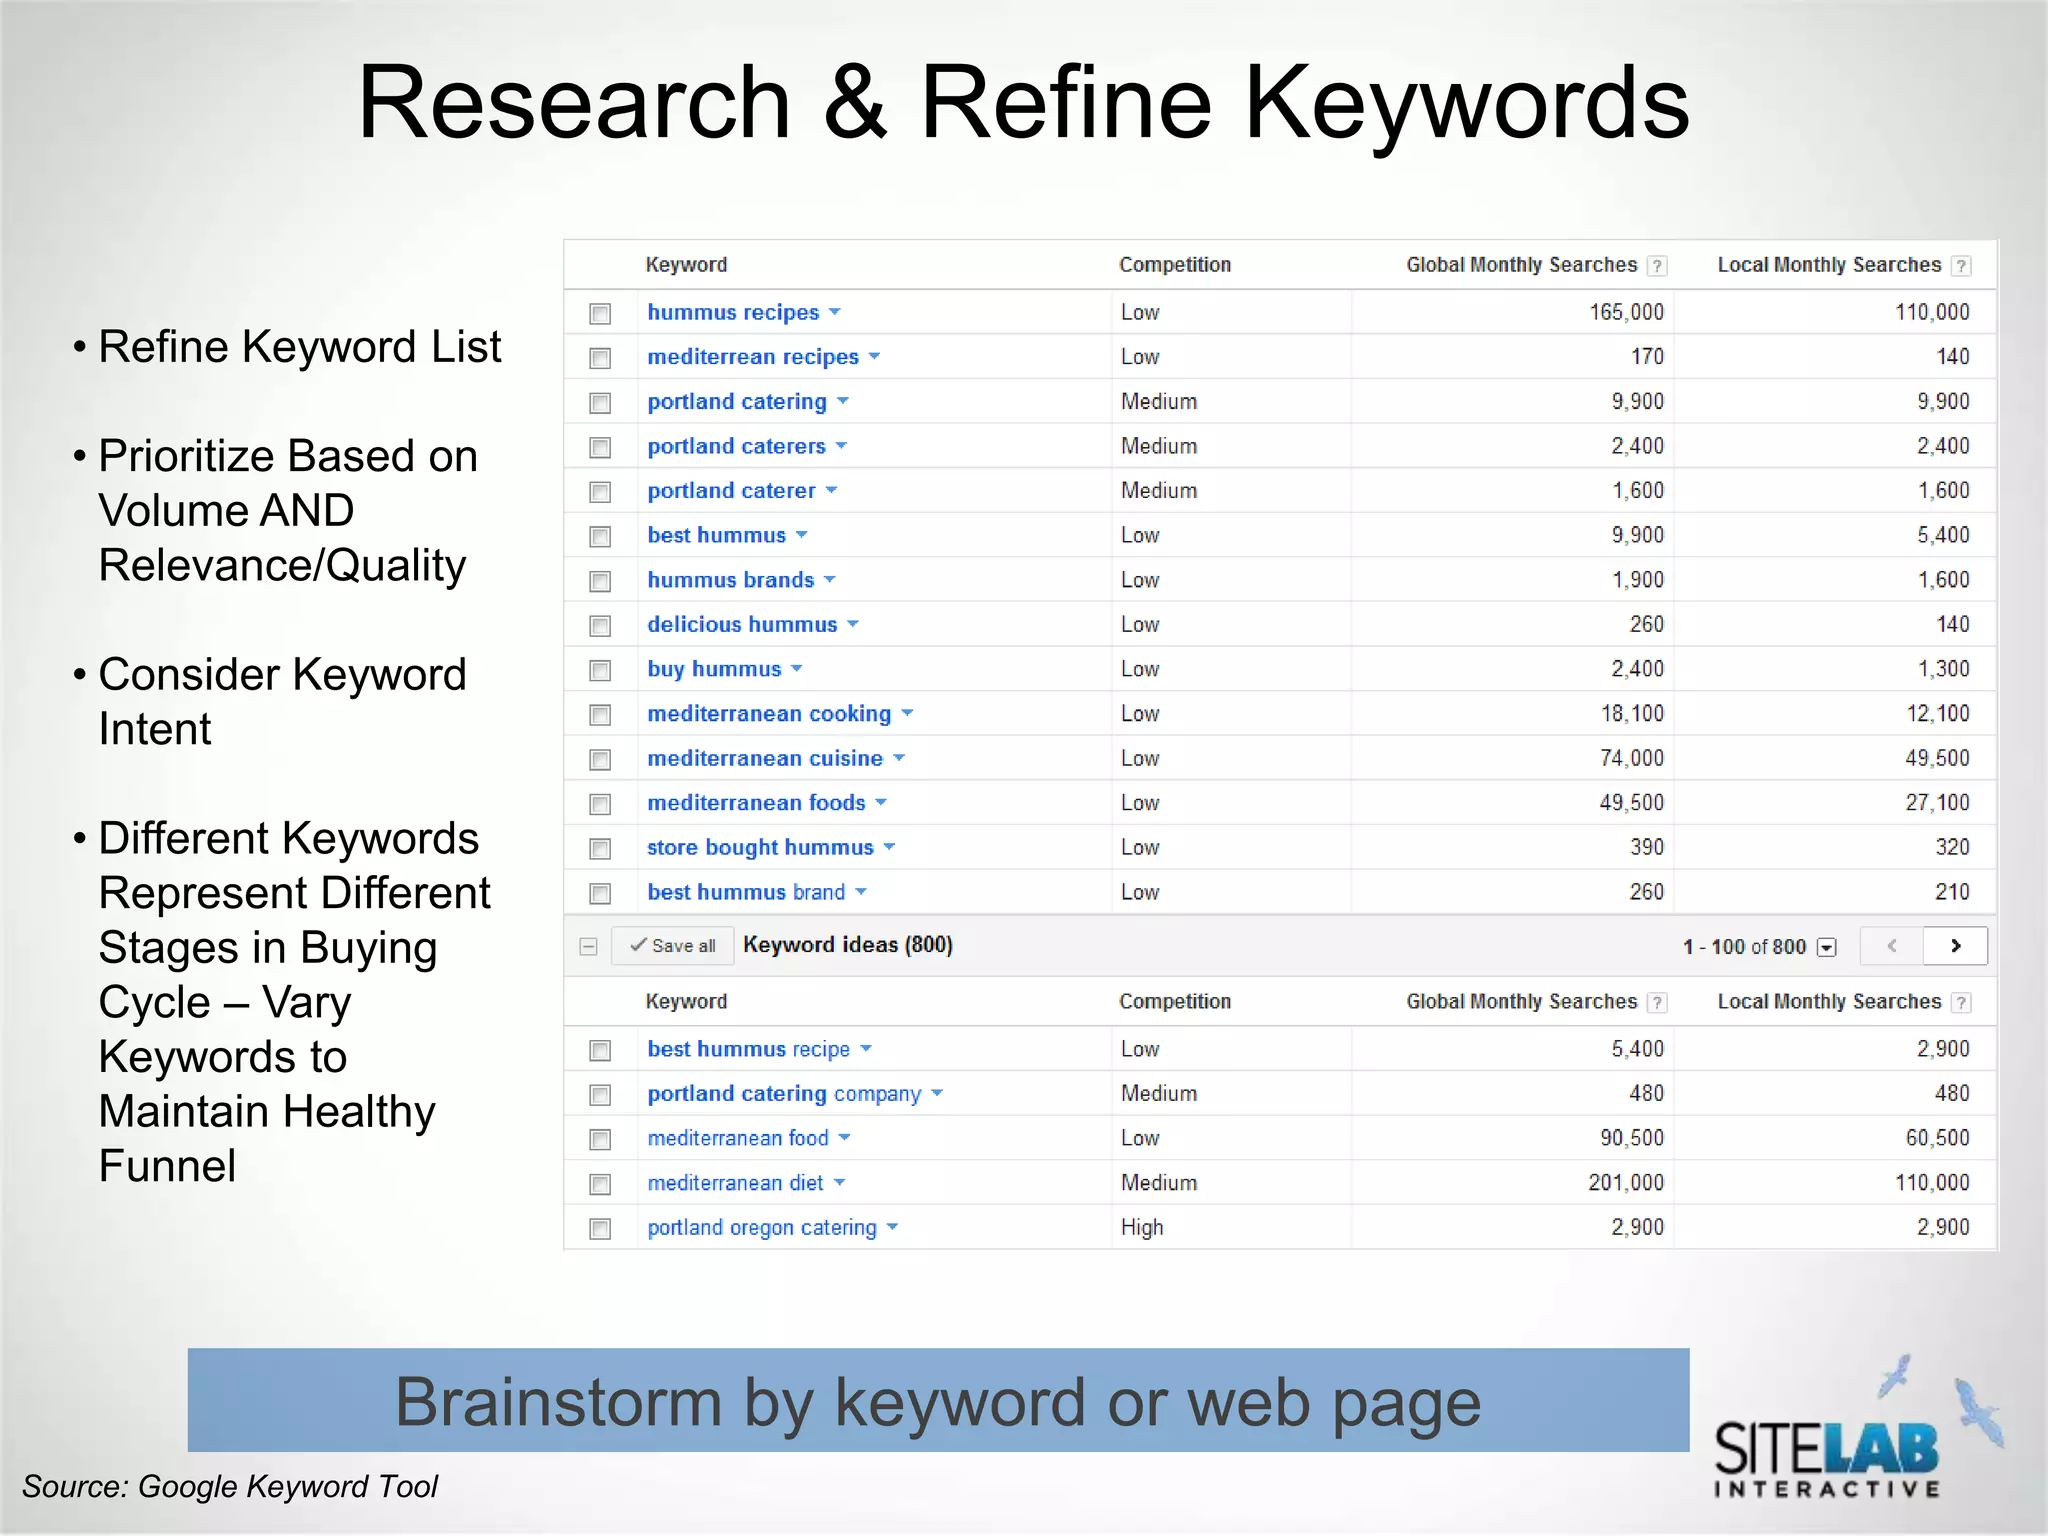Click the Keyword ideas (800) heading
The width and height of the screenshot is (2048, 1536).
coord(848,945)
